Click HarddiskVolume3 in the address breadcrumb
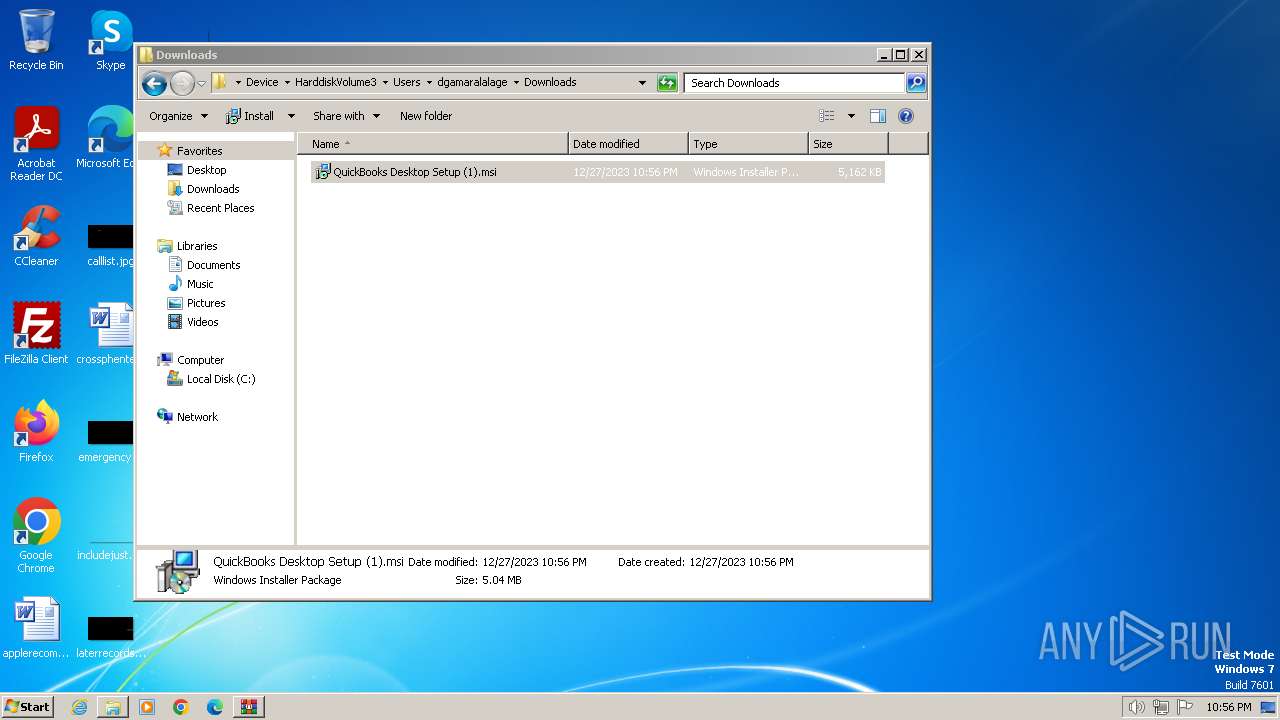 click(x=336, y=83)
